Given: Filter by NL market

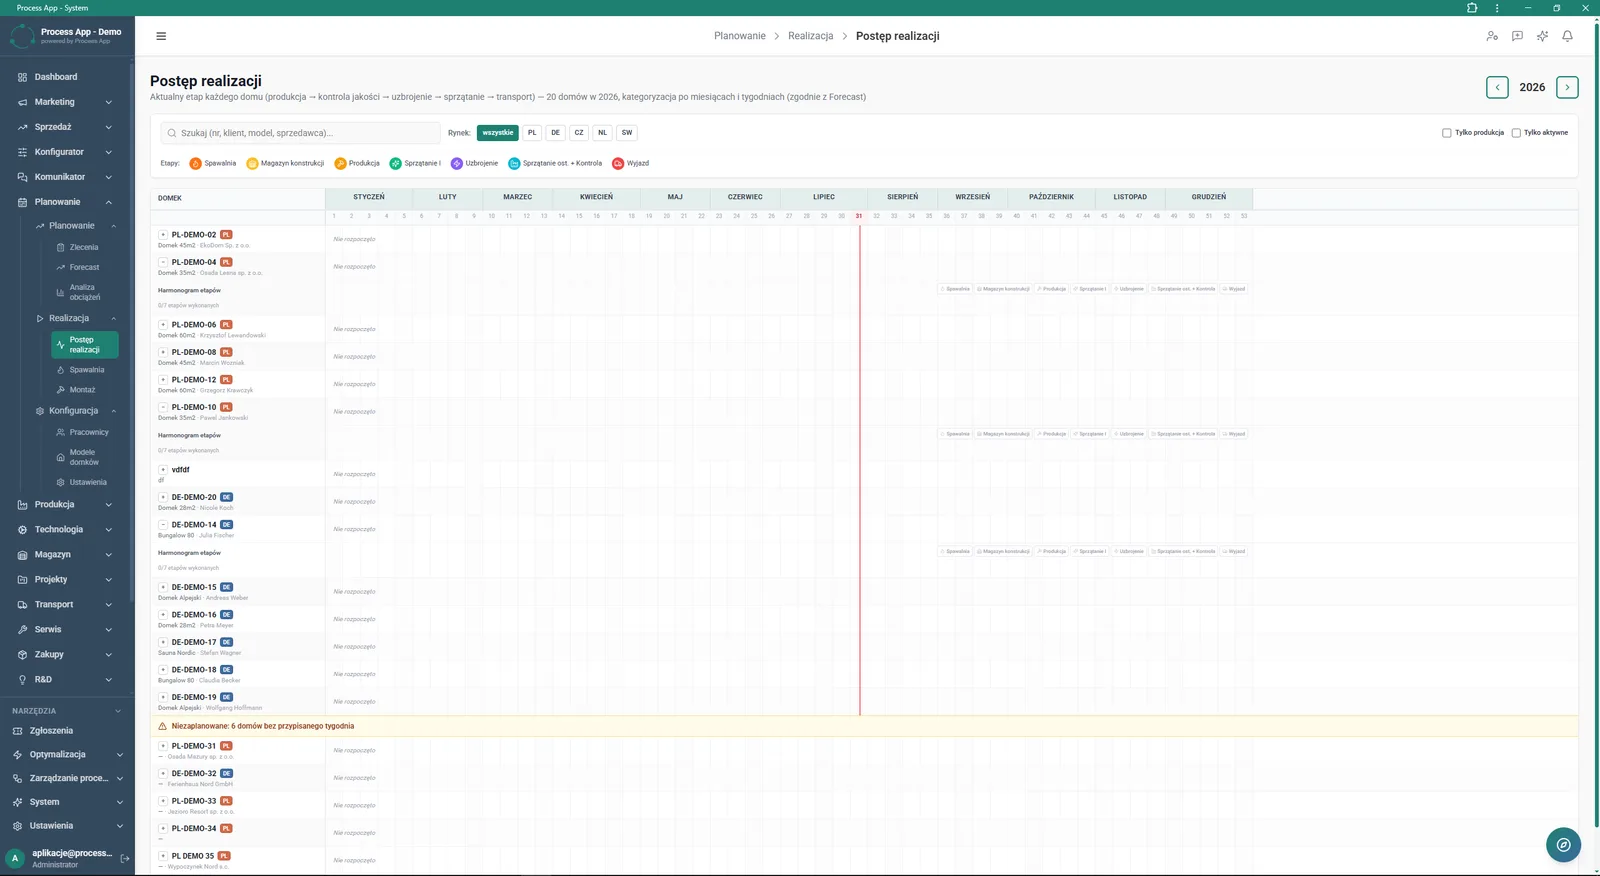Looking at the screenshot, I should coord(602,132).
